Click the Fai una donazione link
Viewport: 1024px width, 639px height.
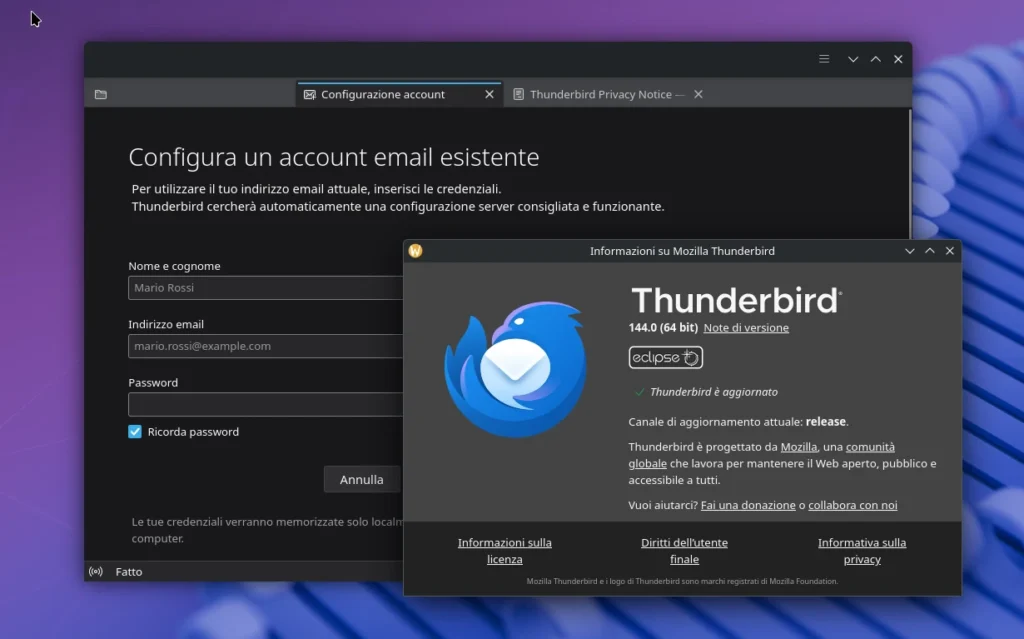748,505
